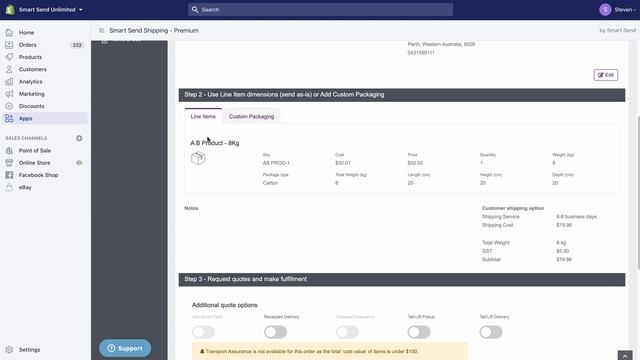The image size is (640, 360).
Task: Open Settings link
Action: pos(29,350)
